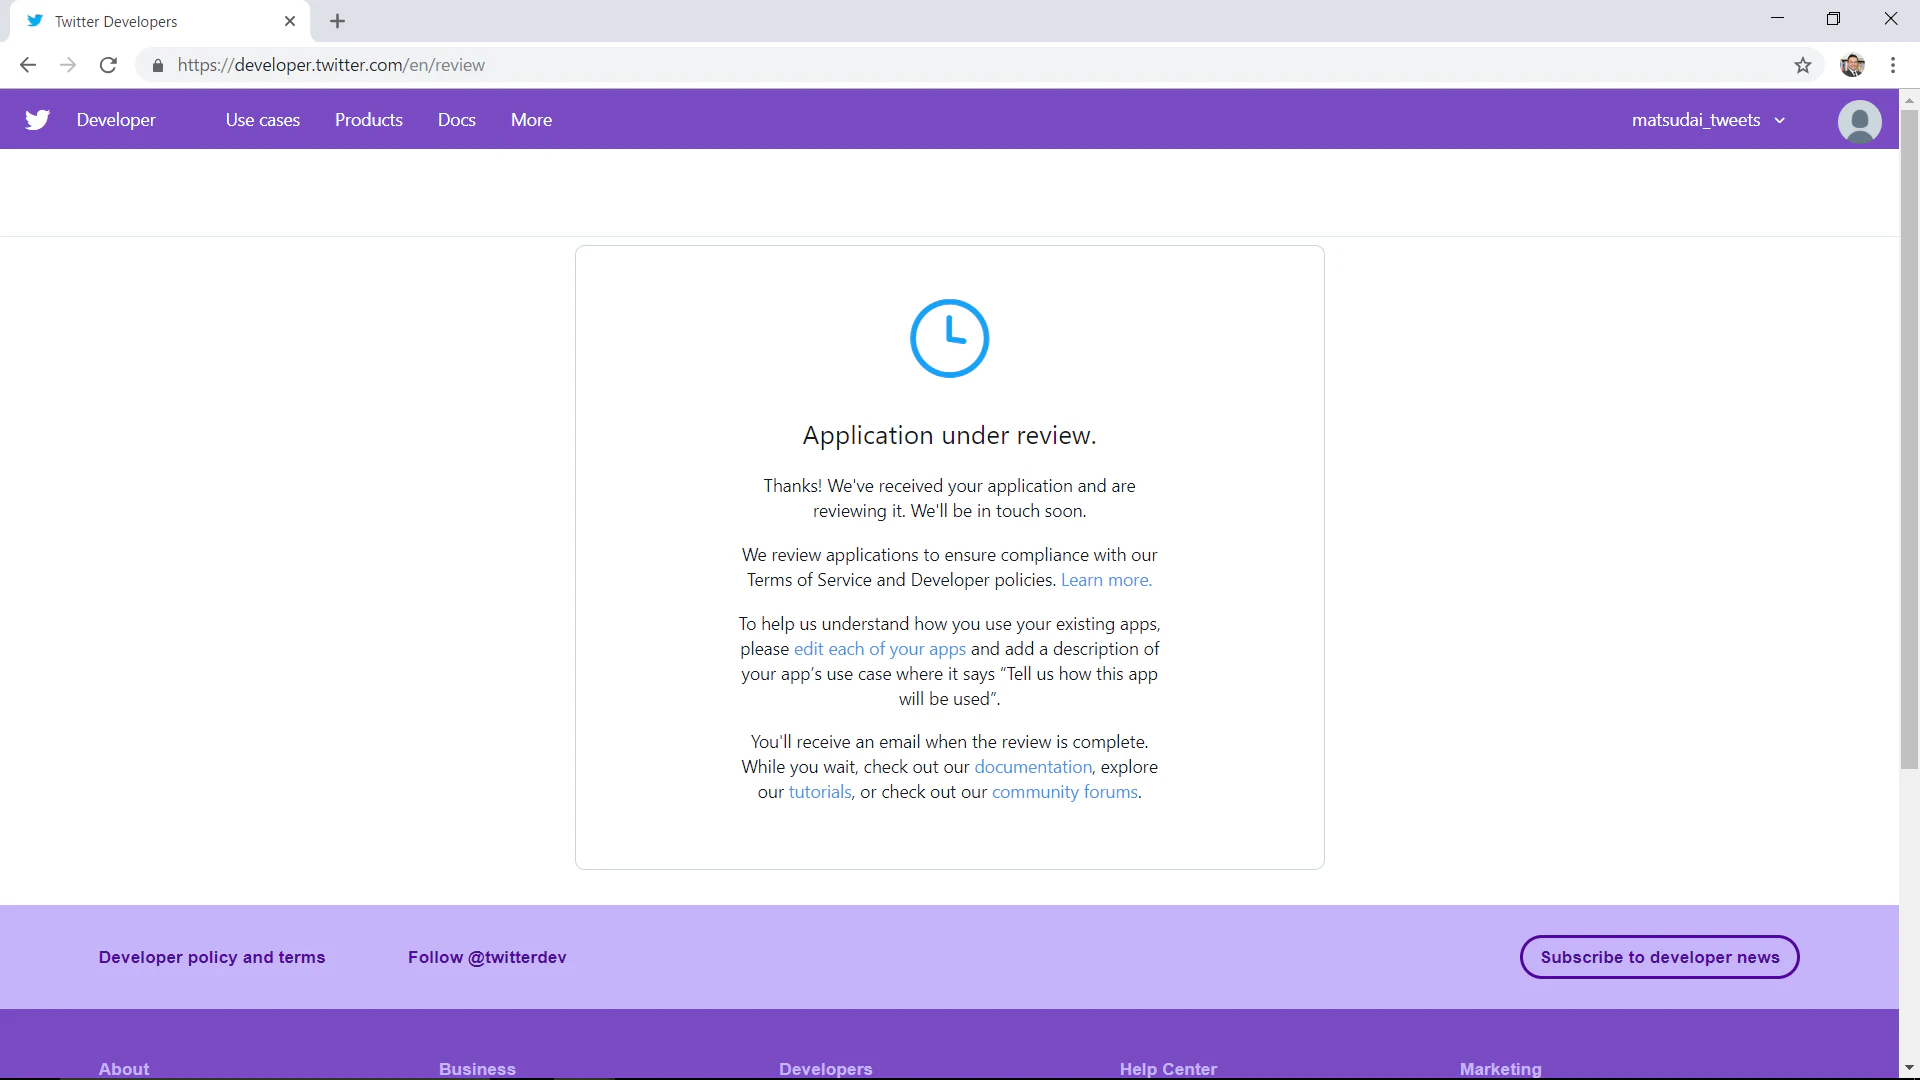This screenshot has height=1080, width=1920.
Task: Open the Chrome three-dot menu
Action: [x=1893, y=65]
